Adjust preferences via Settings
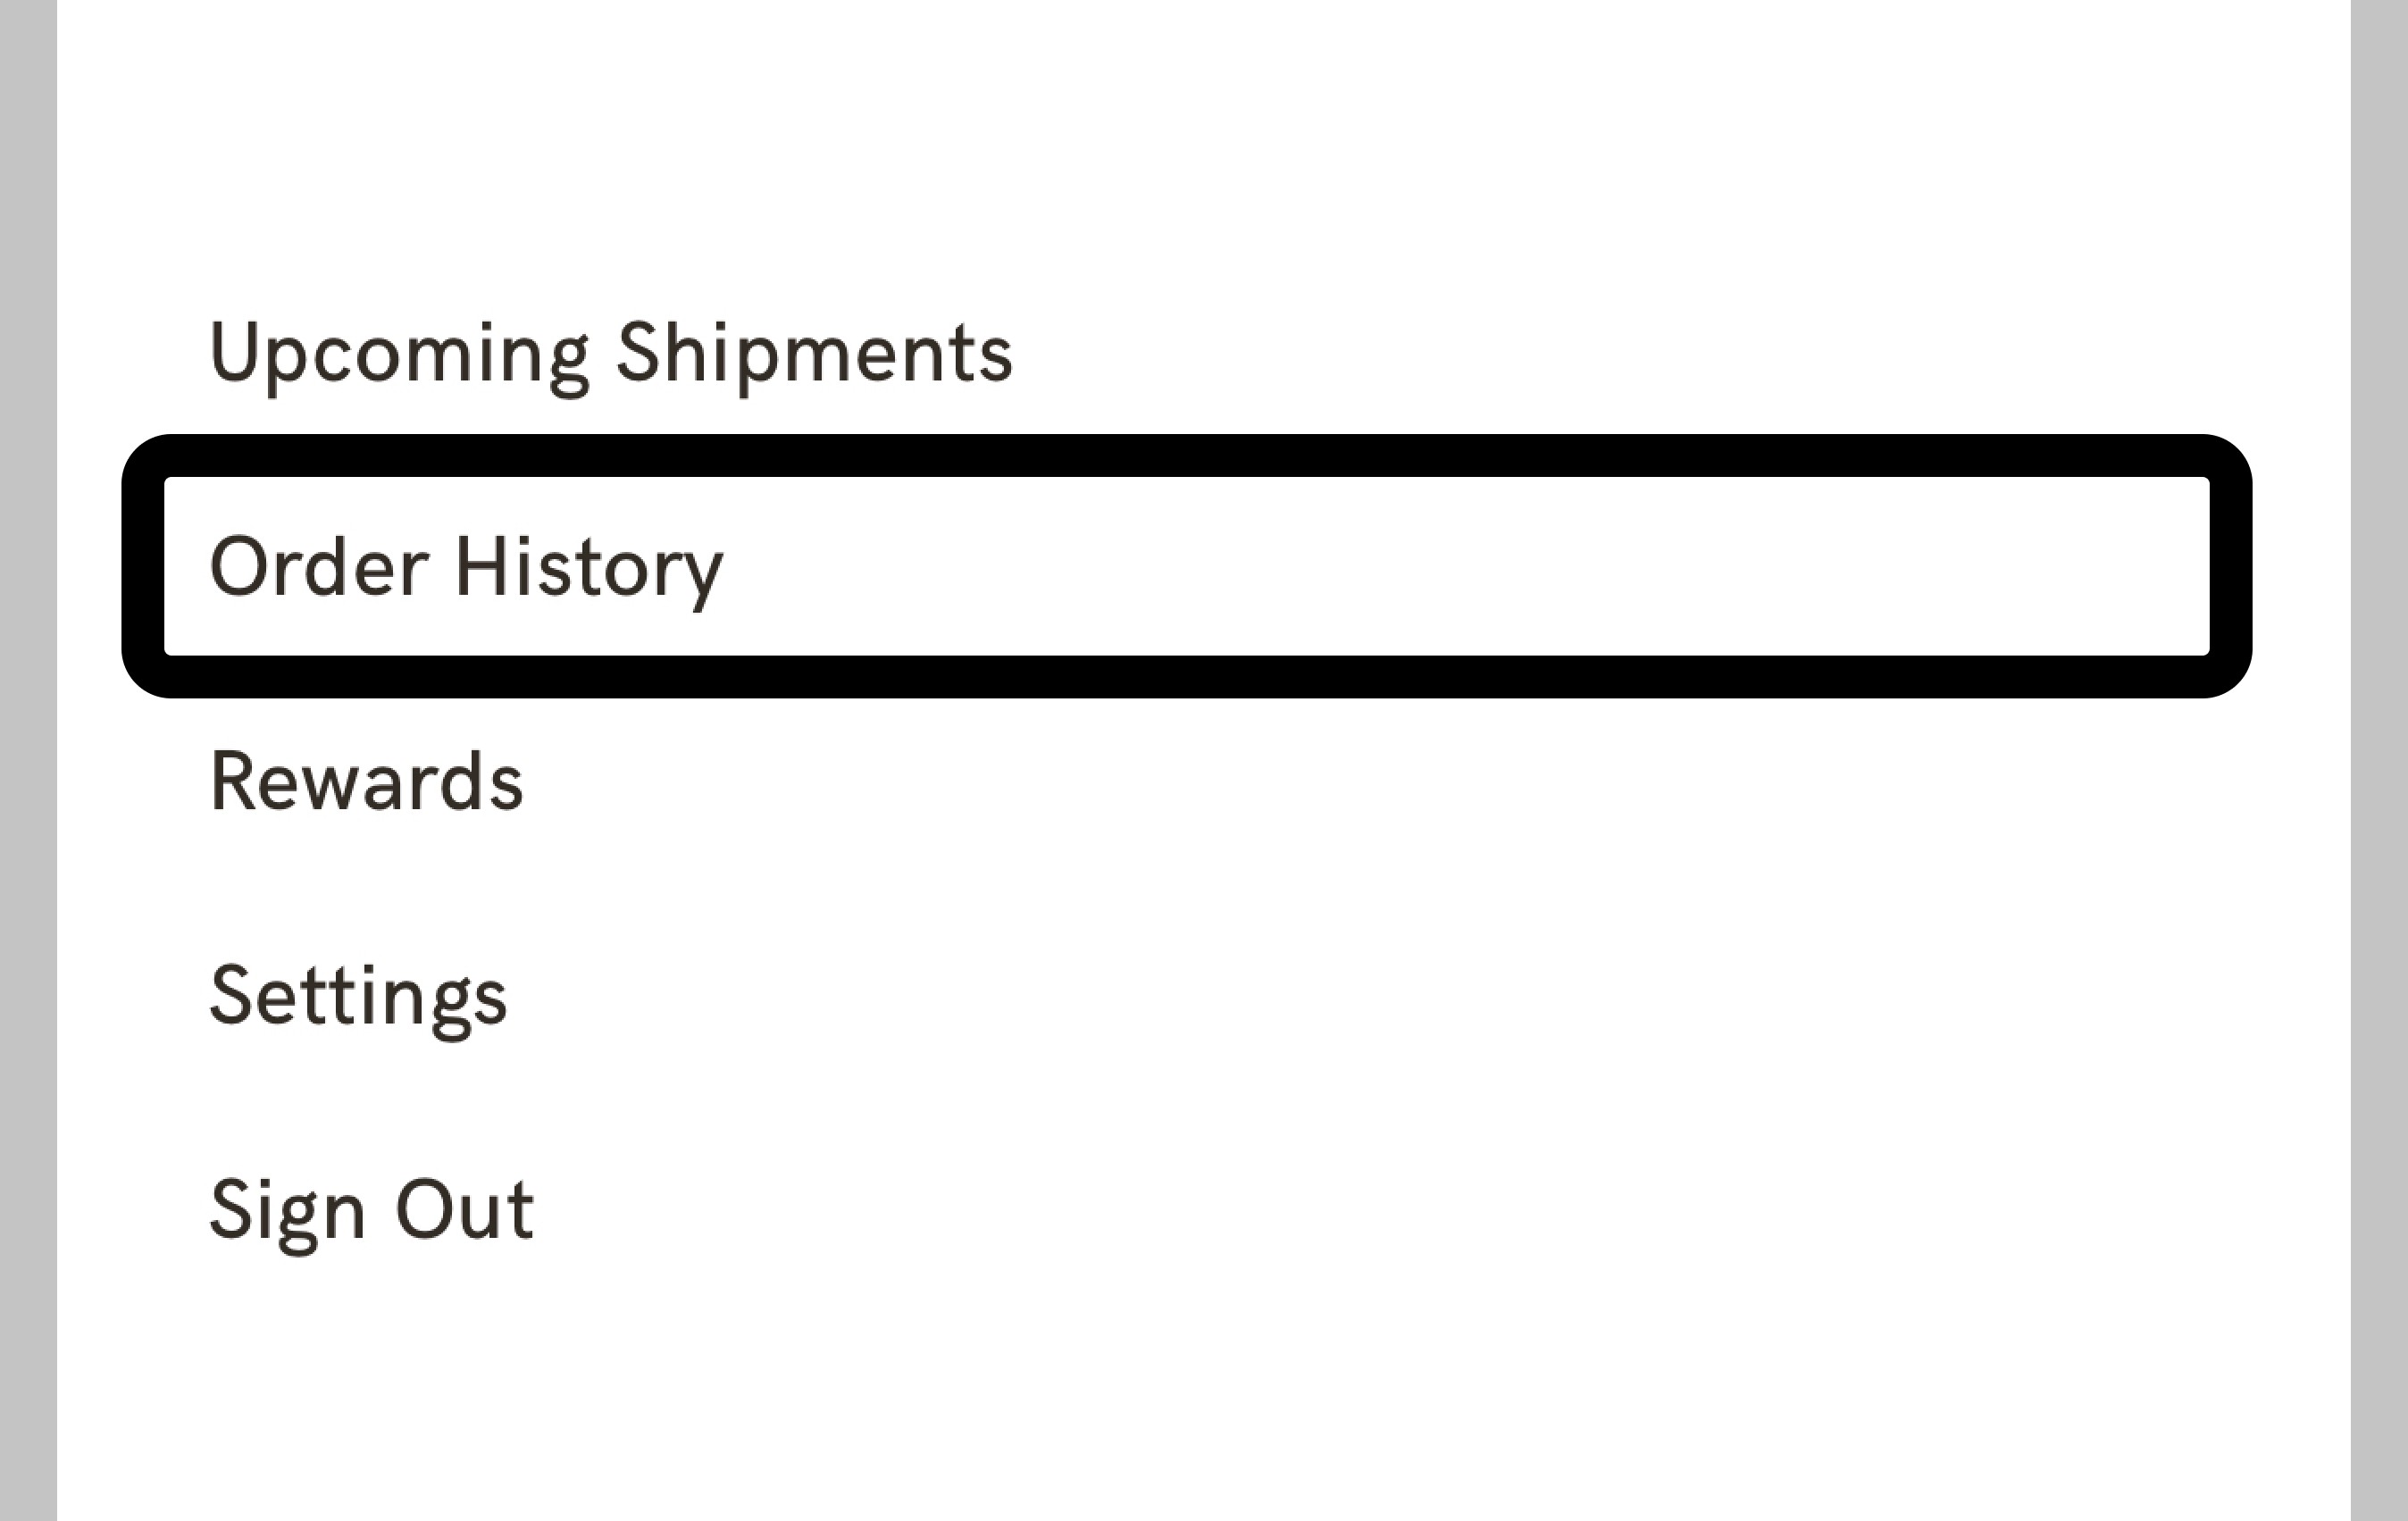2408x1521 pixels. coord(360,995)
